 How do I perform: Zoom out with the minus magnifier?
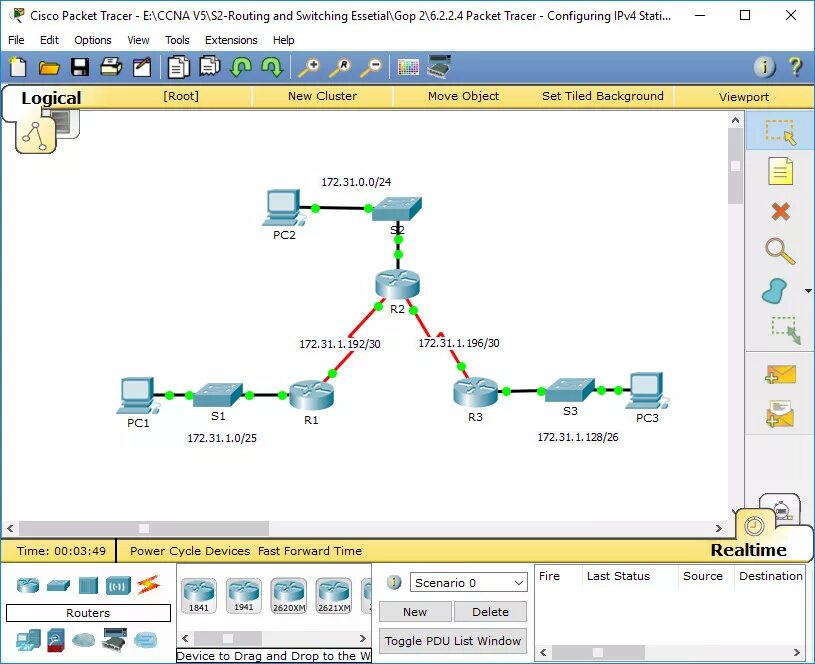[371, 68]
